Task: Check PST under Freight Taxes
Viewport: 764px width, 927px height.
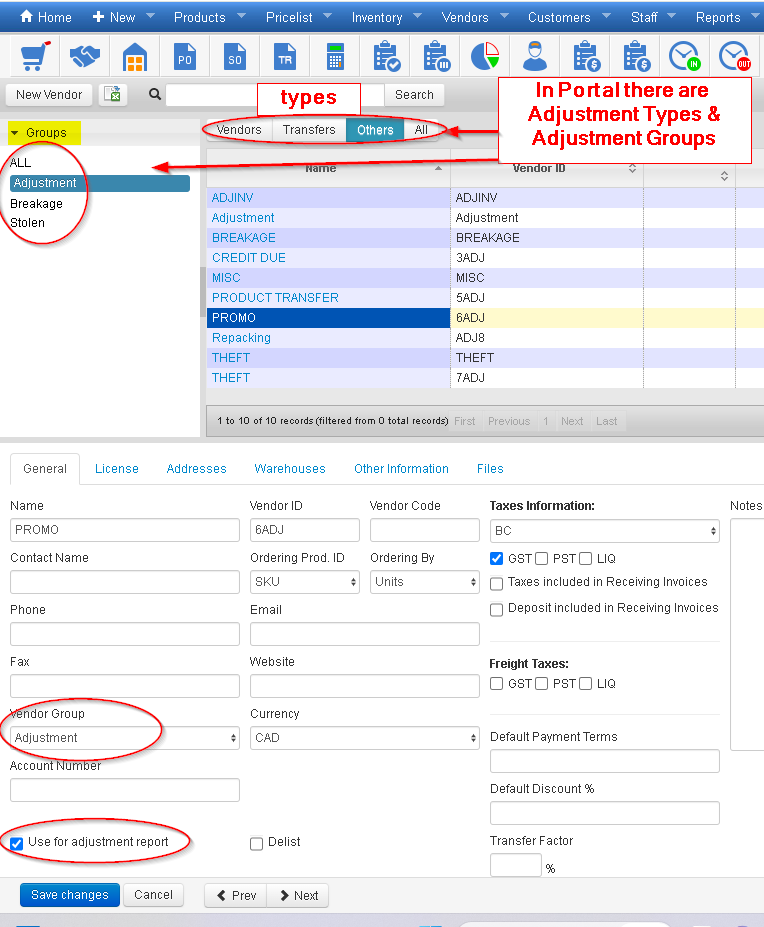Action: pos(542,683)
